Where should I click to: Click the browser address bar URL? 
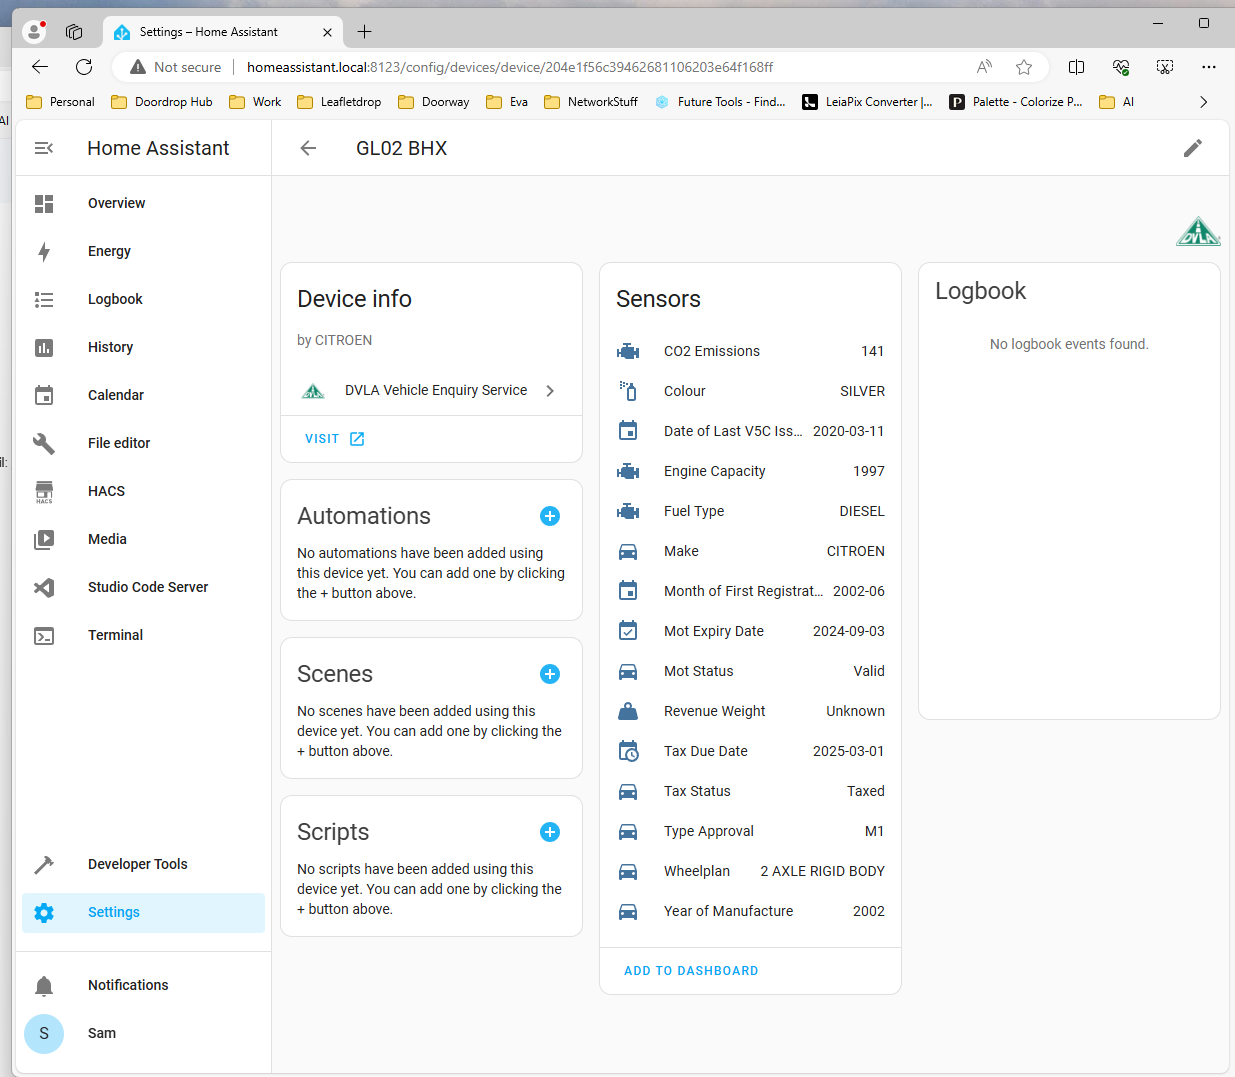click(510, 67)
